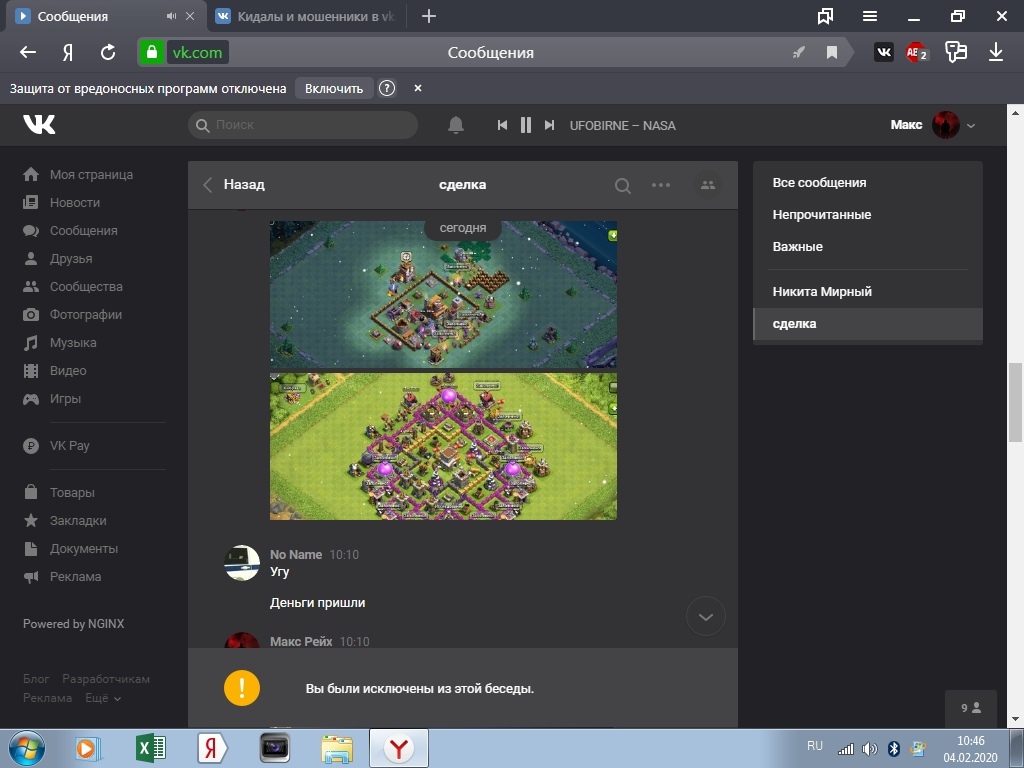The height and width of the screenshot is (768, 1024).
Task: Open the purple Clash base image
Action: (x=443, y=446)
